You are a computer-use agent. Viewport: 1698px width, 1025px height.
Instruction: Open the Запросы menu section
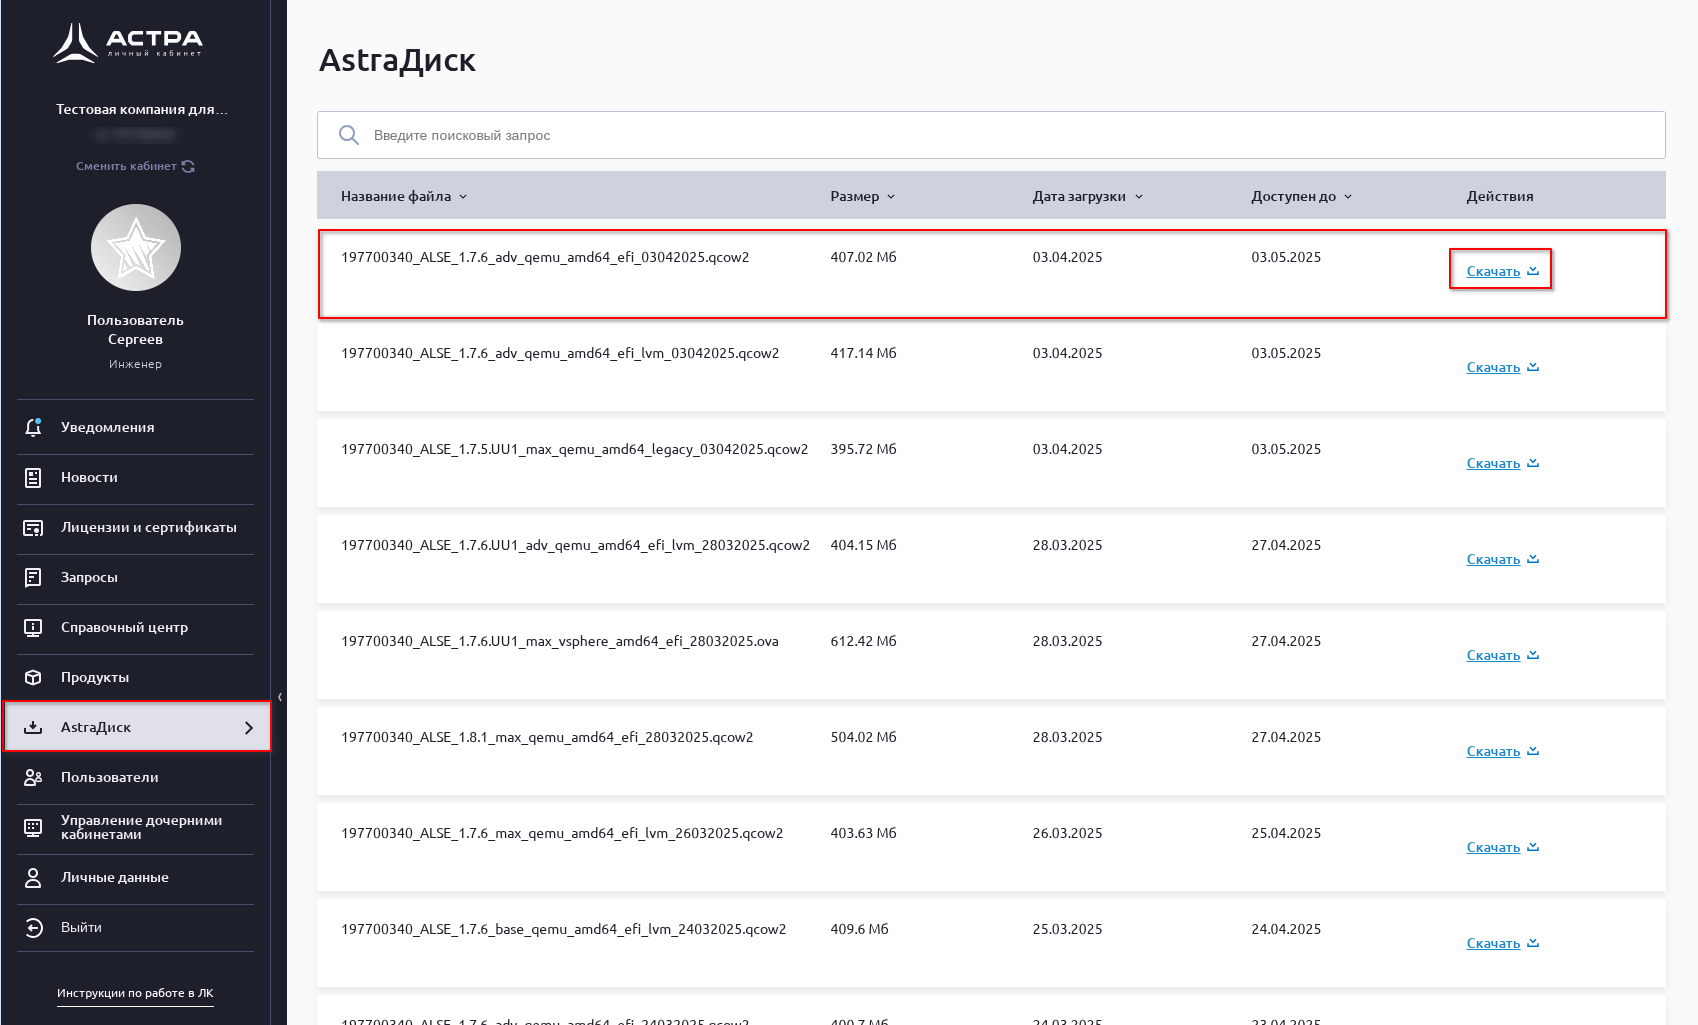click(x=89, y=578)
